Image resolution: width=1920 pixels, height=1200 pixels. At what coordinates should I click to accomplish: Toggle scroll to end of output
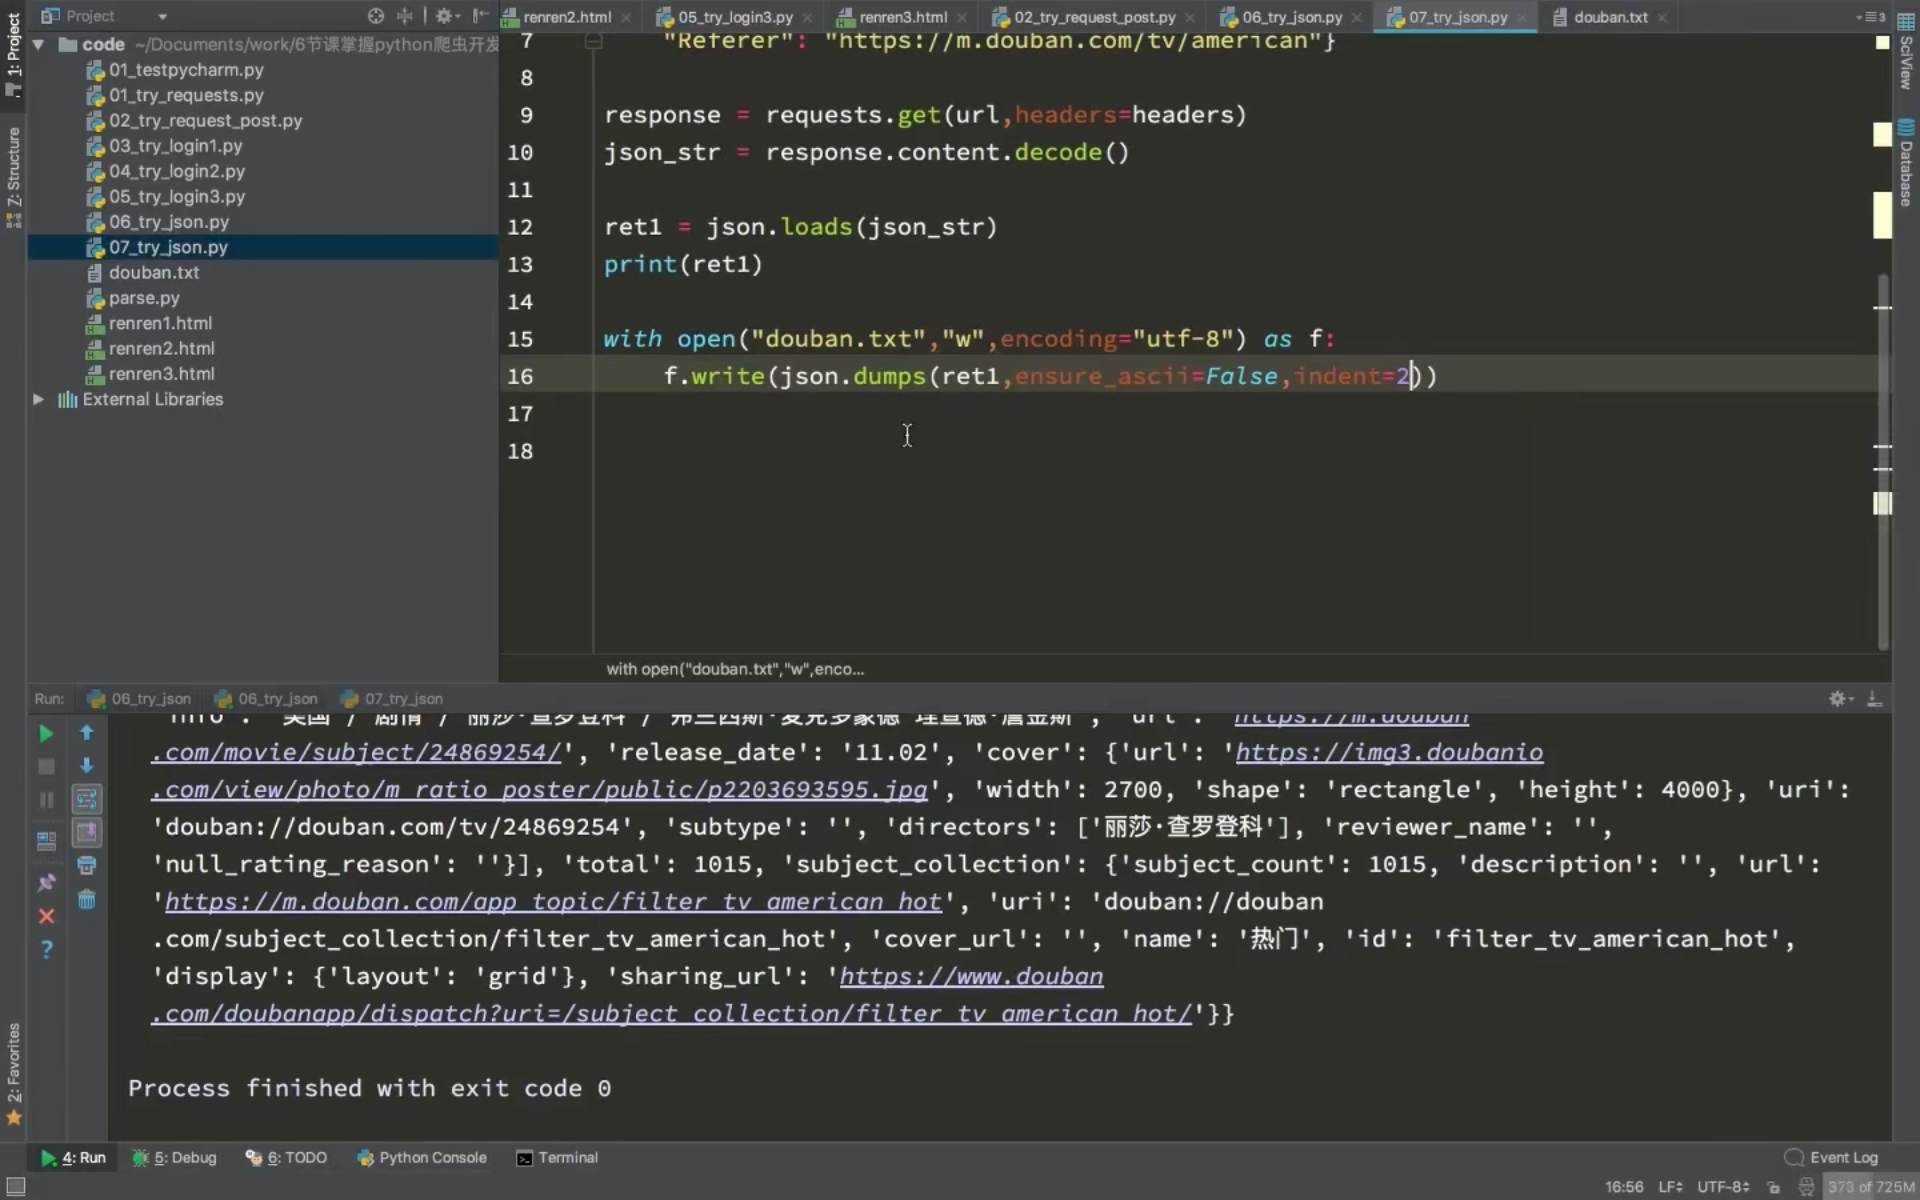(x=87, y=832)
